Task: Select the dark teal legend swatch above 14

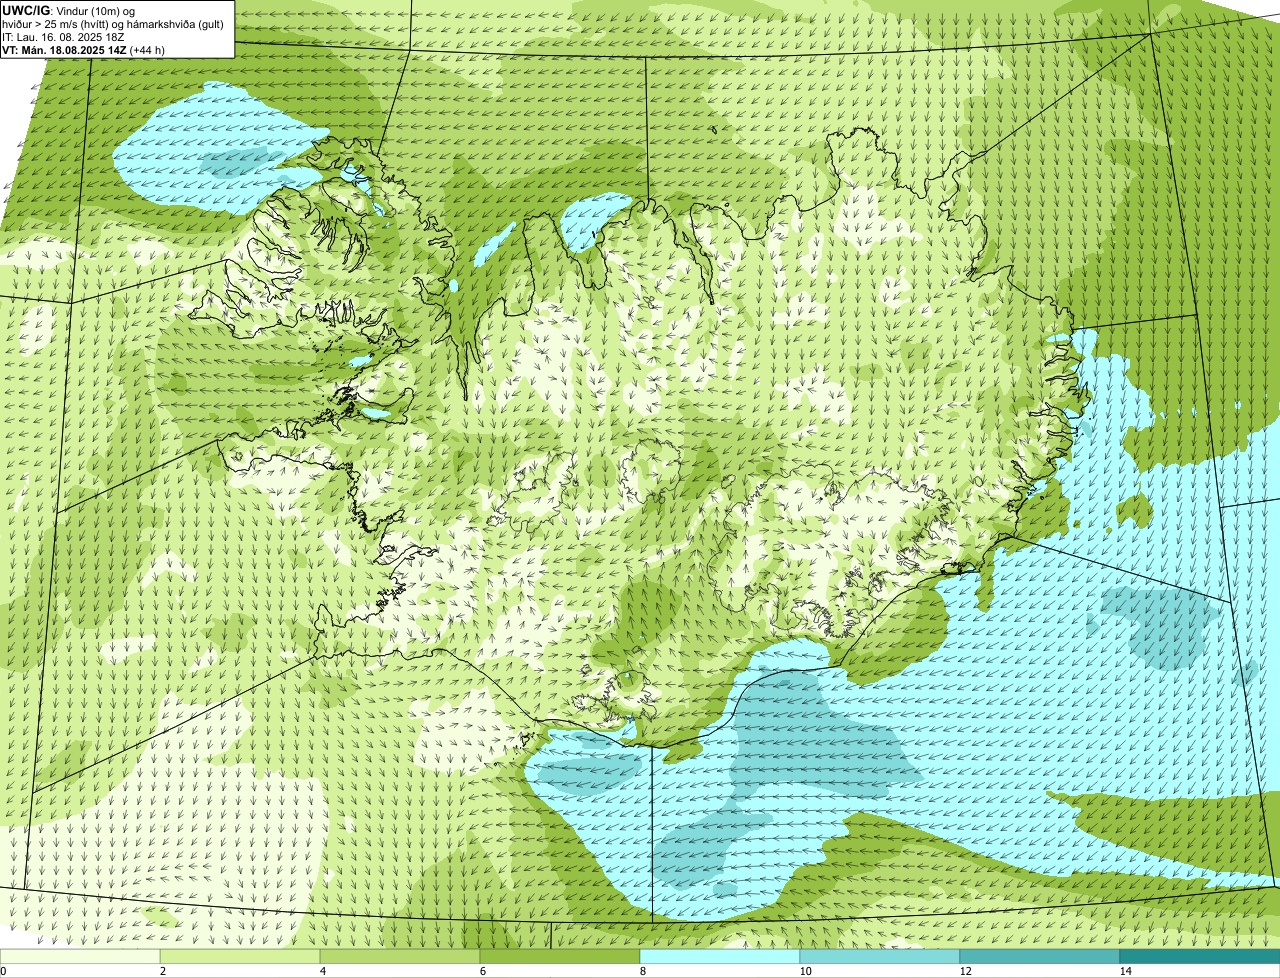Action: (1200, 956)
